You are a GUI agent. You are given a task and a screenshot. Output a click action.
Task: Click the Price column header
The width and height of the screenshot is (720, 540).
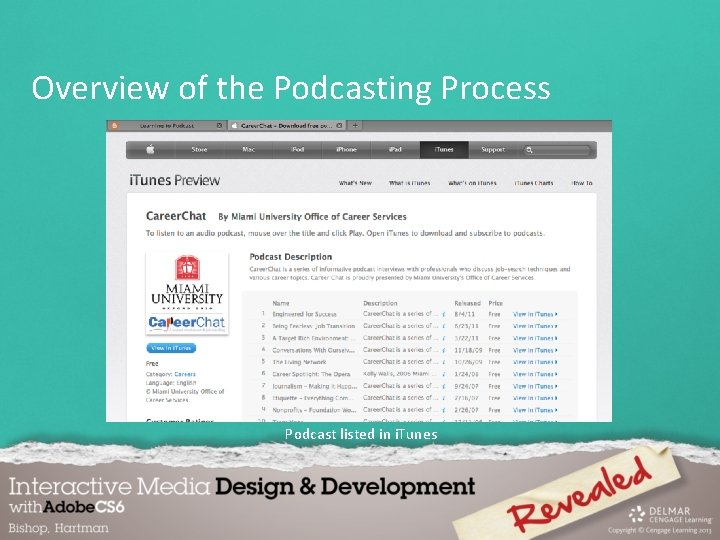pos(495,303)
